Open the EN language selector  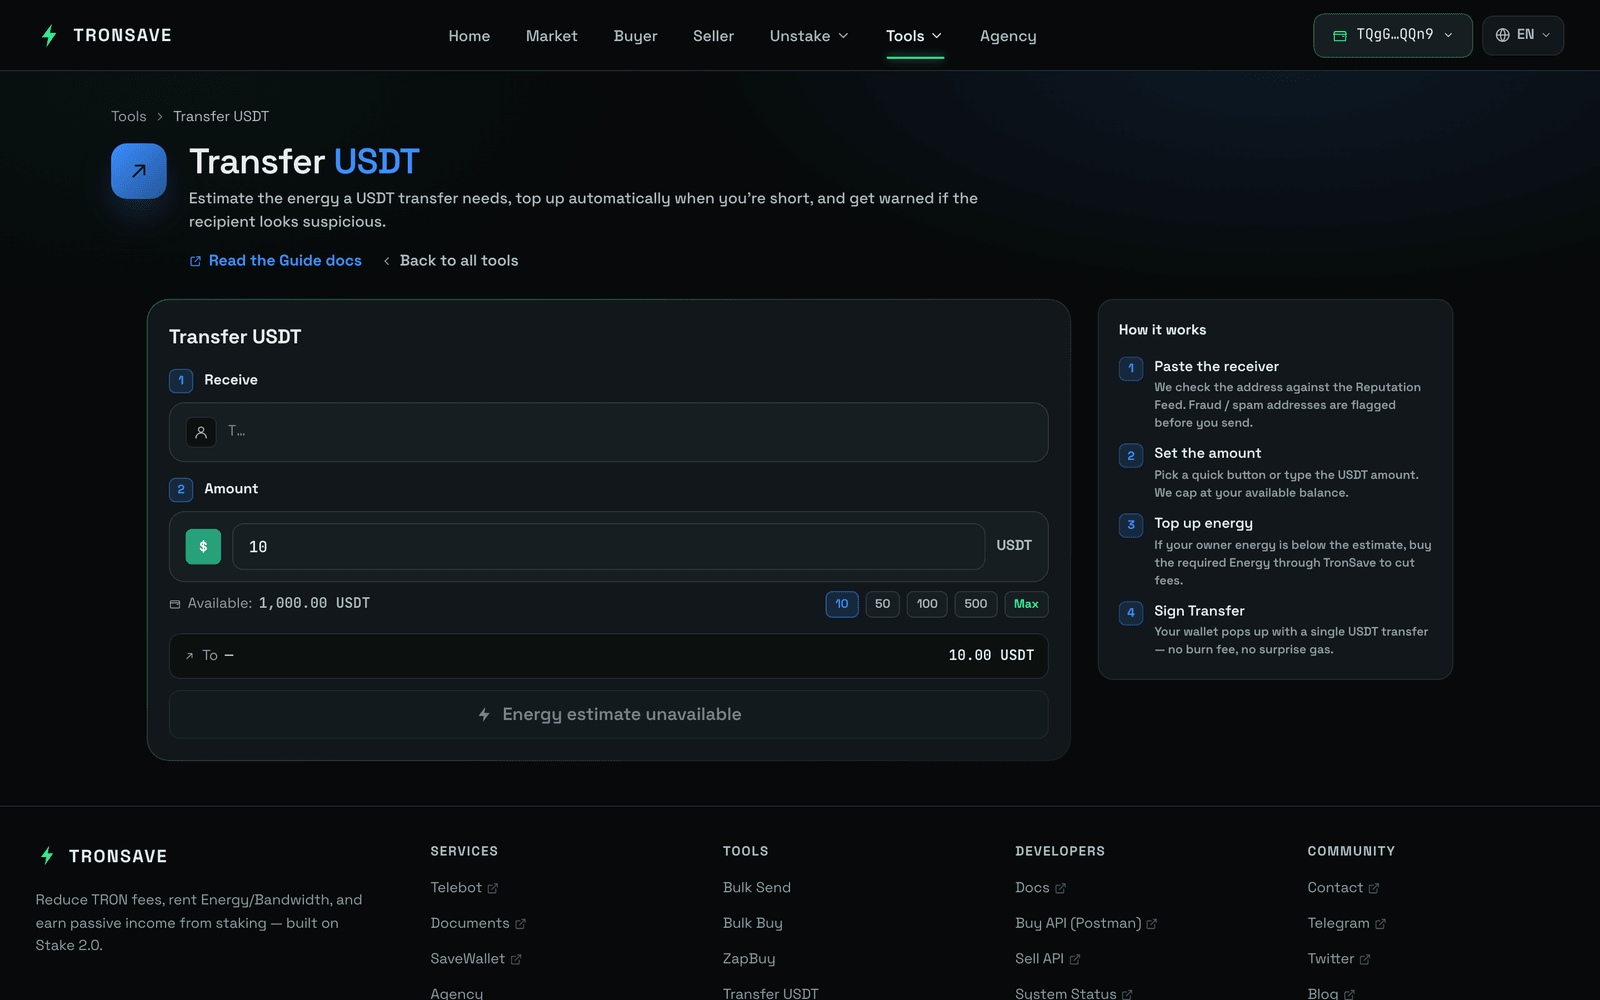(x=1523, y=35)
